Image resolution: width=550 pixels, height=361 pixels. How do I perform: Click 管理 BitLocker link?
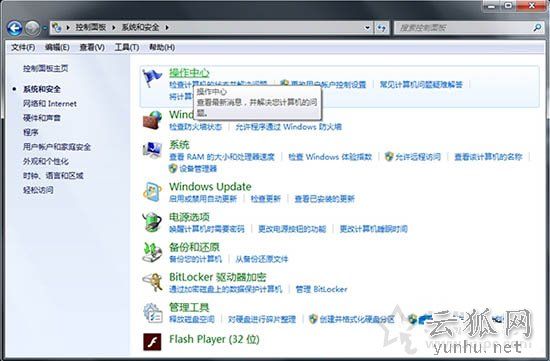(321, 289)
